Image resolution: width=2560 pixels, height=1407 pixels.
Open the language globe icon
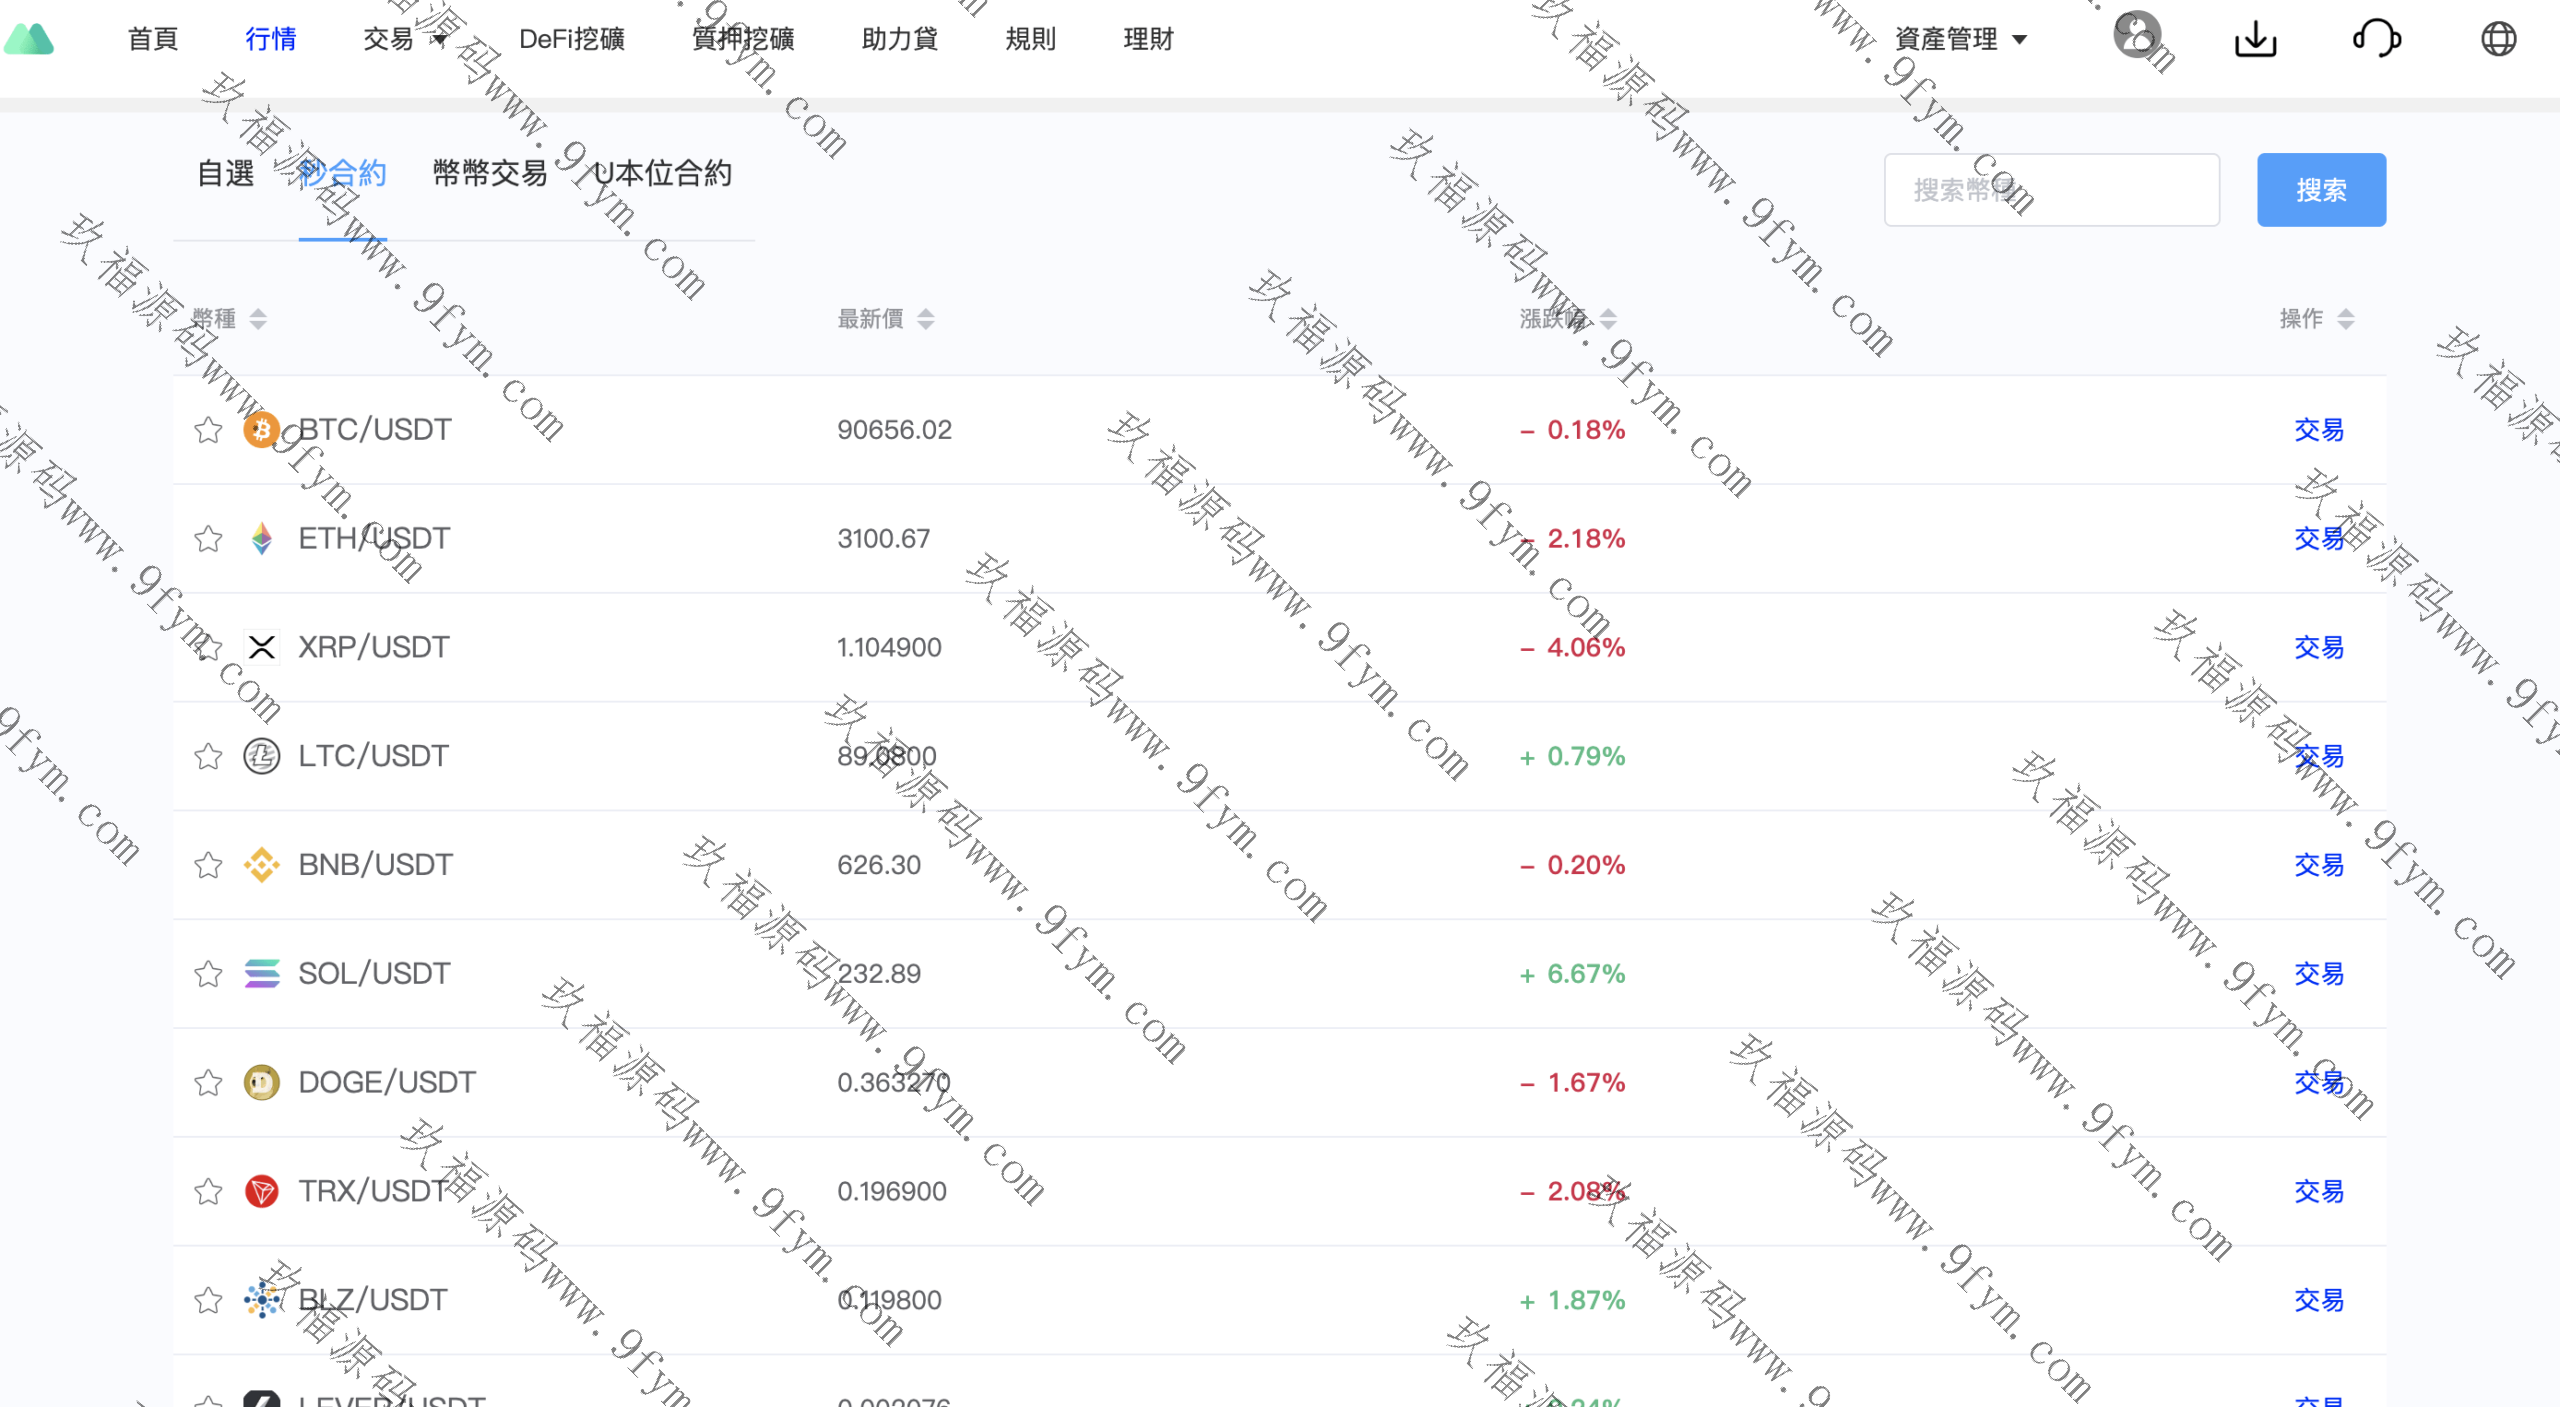coord(2498,39)
